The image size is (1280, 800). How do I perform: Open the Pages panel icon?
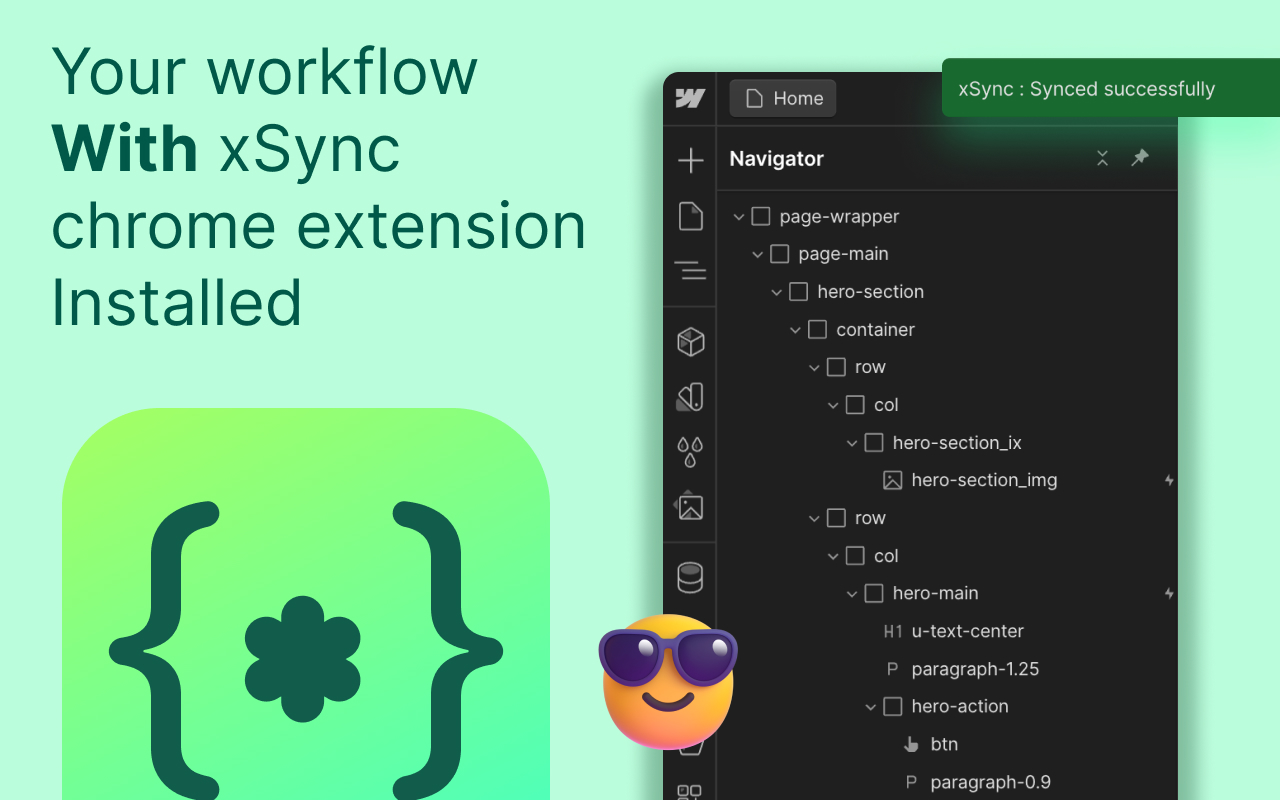point(690,216)
